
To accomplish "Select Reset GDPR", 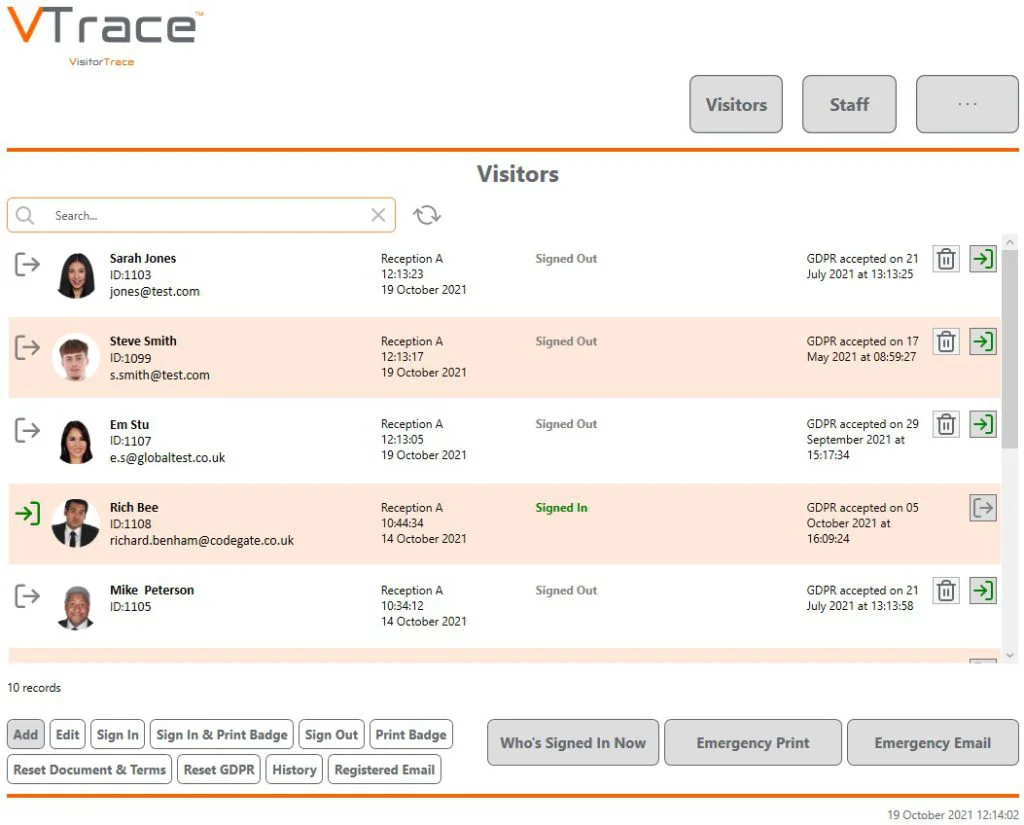I will (218, 769).
